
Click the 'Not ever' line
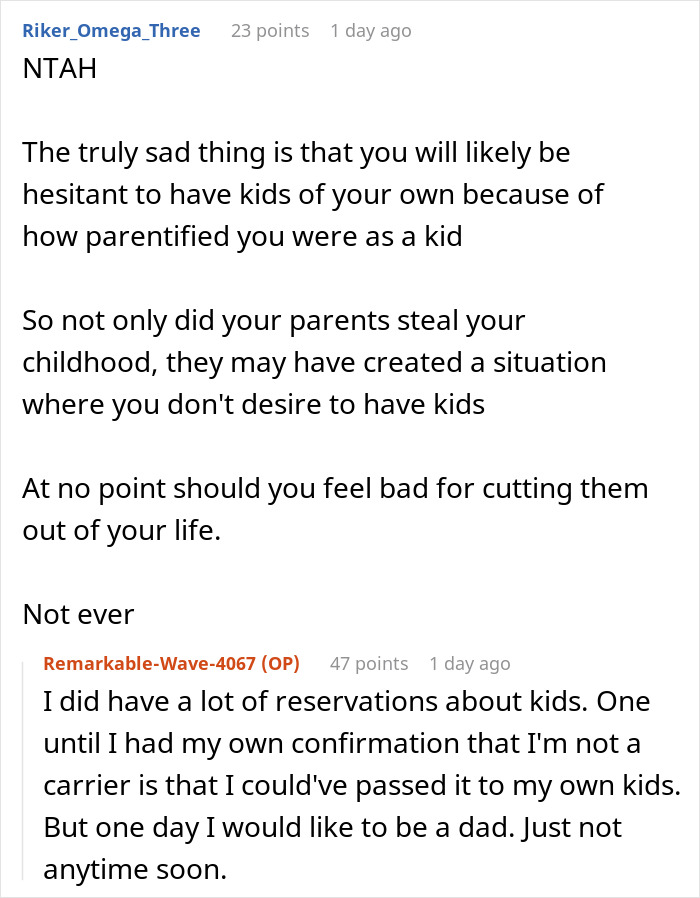78,615
